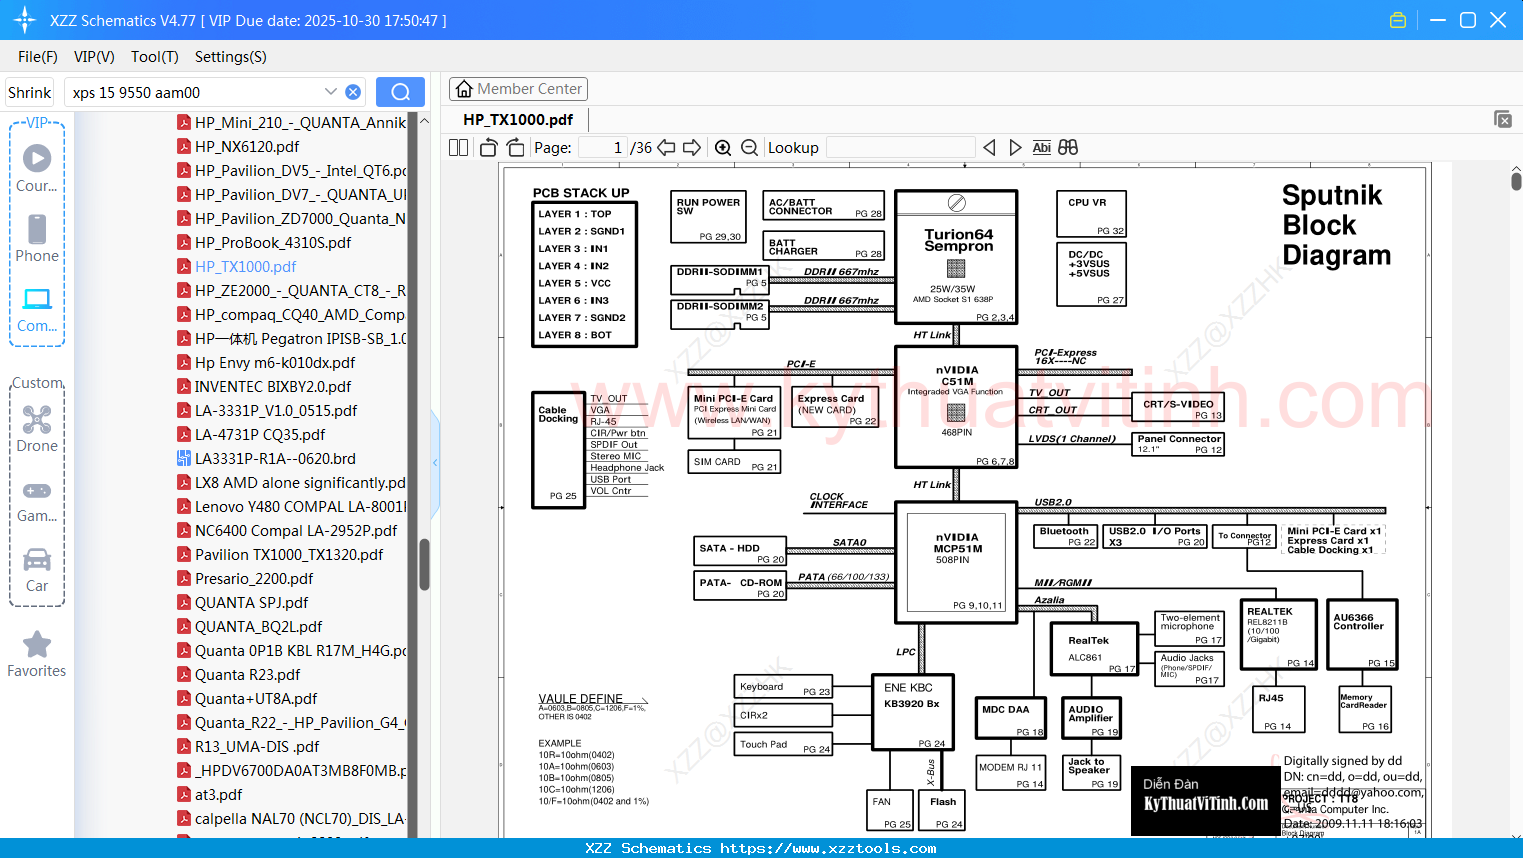Zoom out of the schematic

[x=749, y=148]
